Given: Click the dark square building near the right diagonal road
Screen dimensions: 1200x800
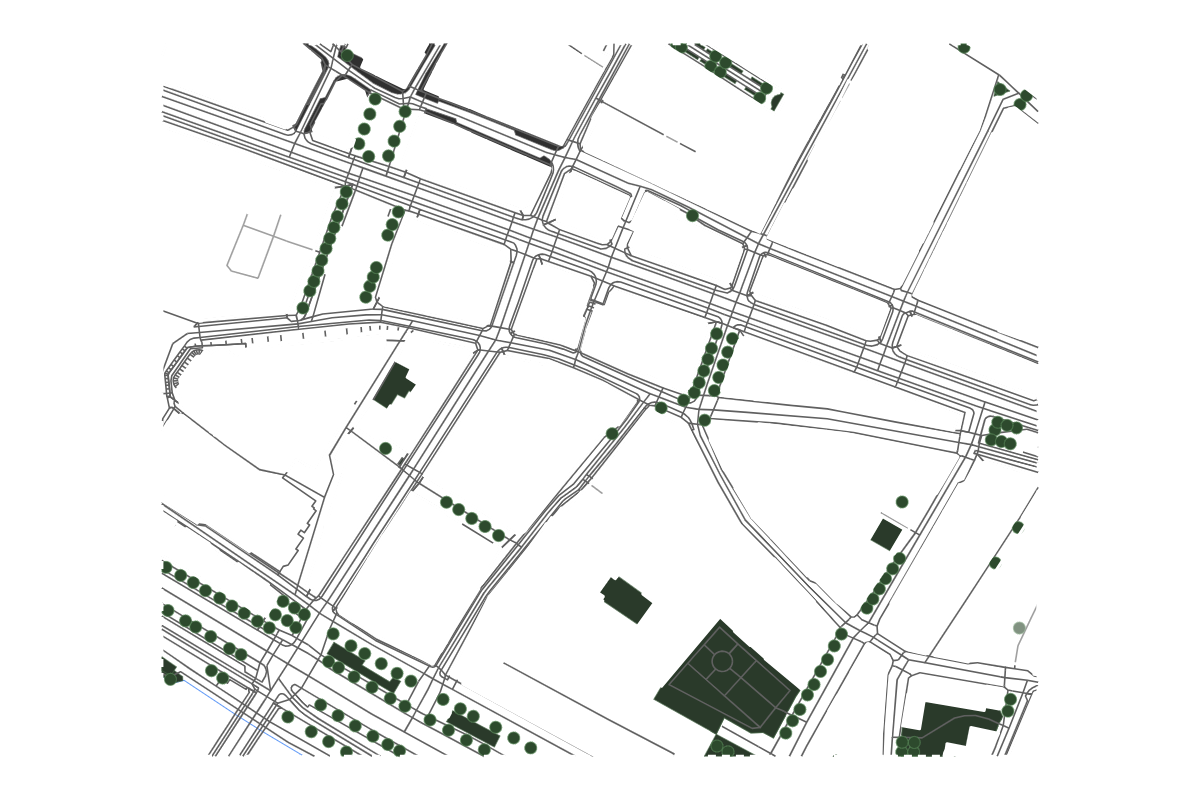Looking at the screenshot, I should [x=886, y=534].
